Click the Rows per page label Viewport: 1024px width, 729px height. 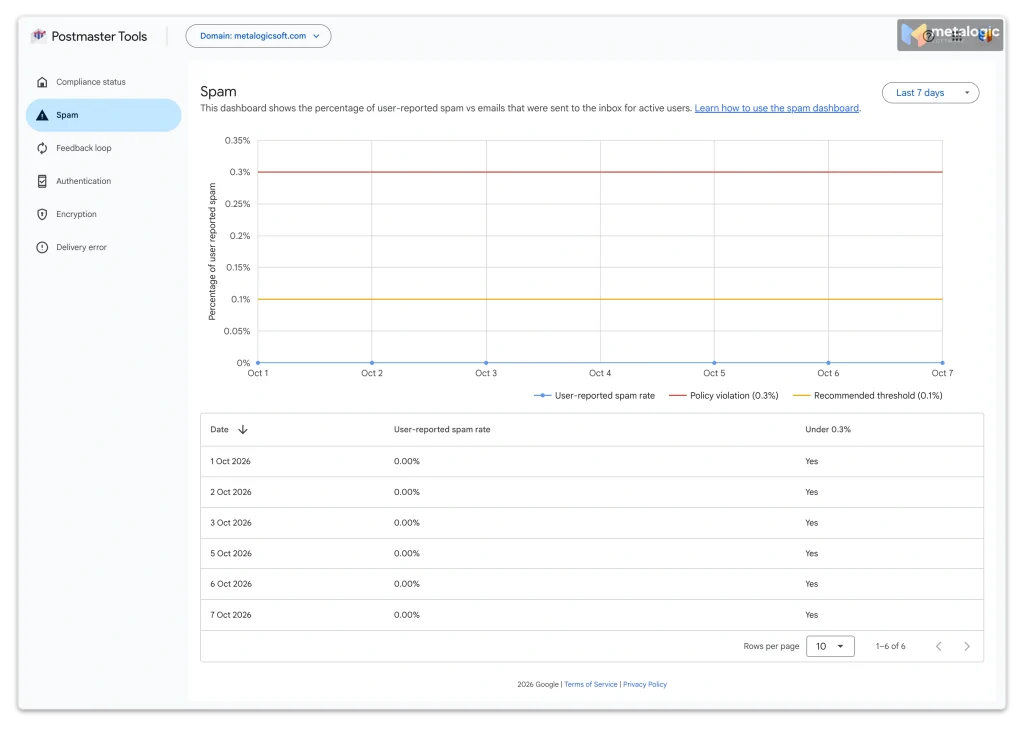[x=771, y=647]
